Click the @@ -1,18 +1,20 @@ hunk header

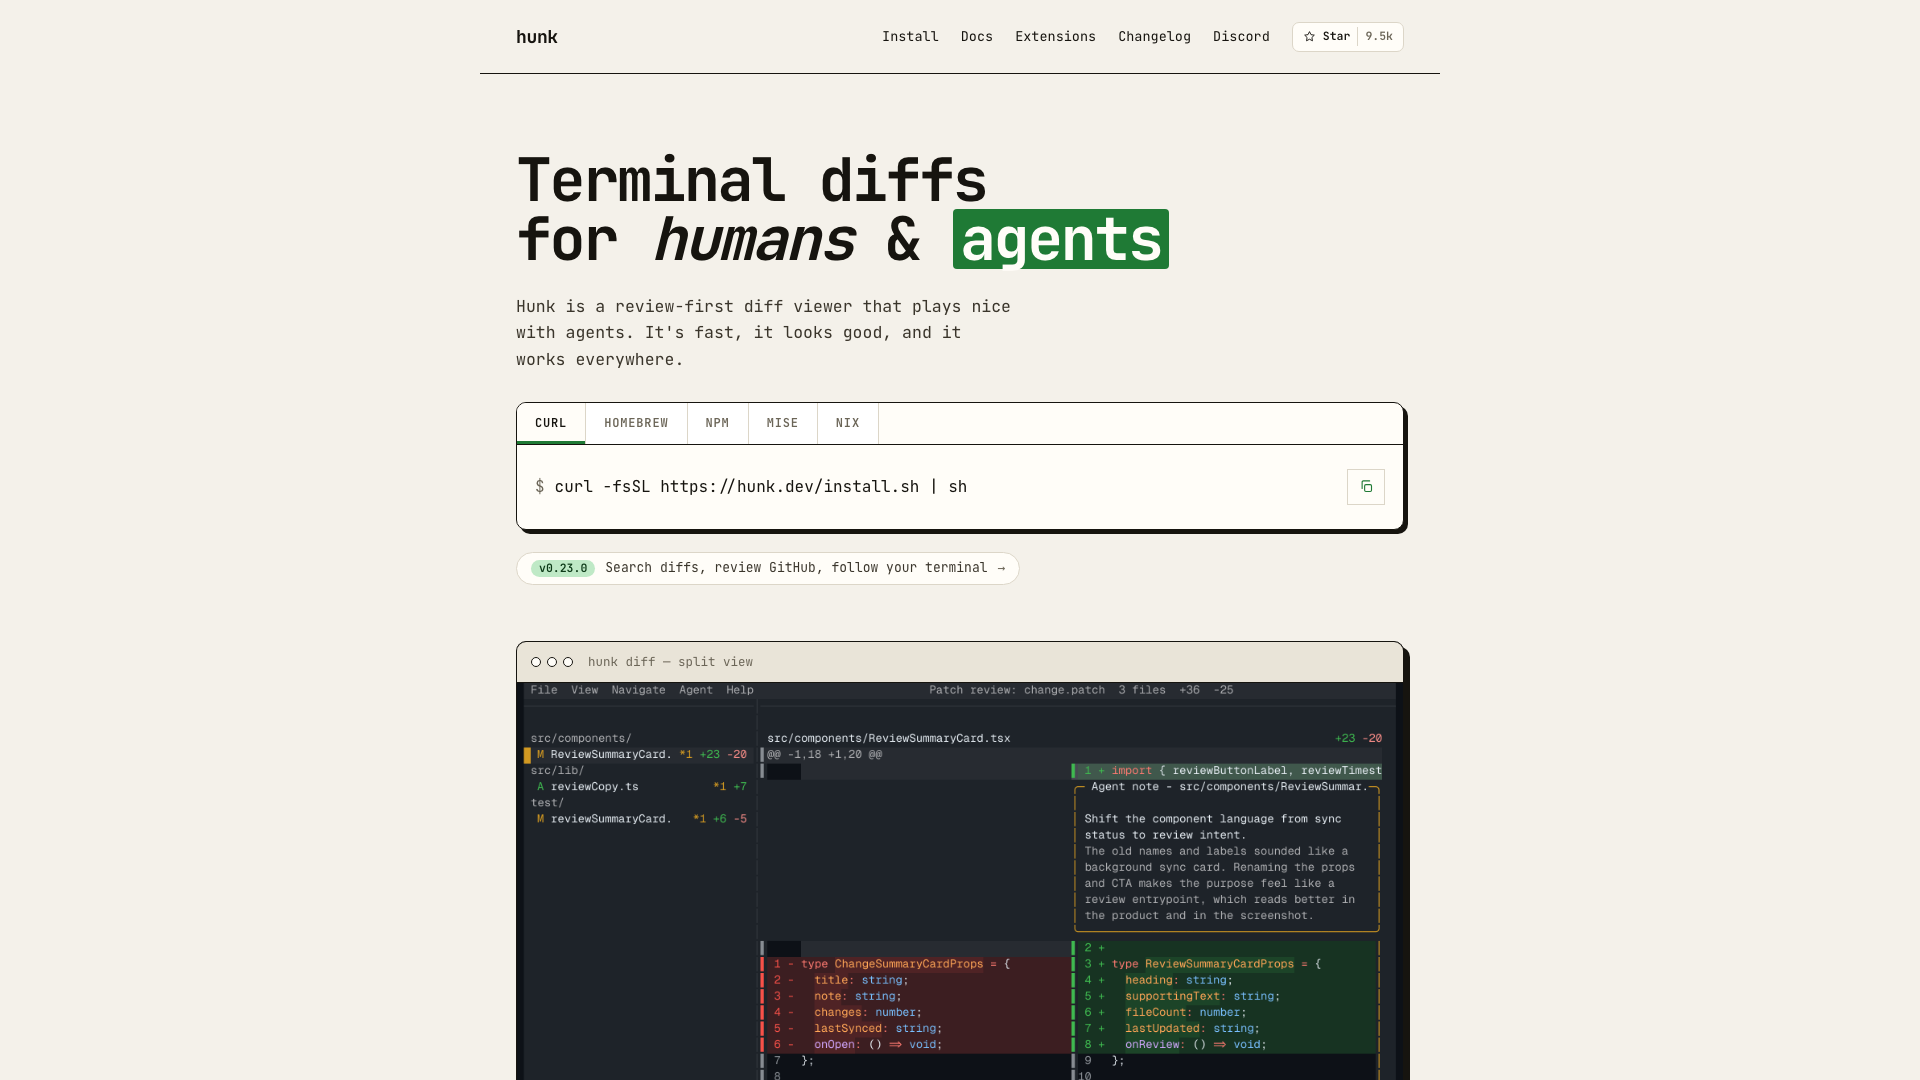825,755
